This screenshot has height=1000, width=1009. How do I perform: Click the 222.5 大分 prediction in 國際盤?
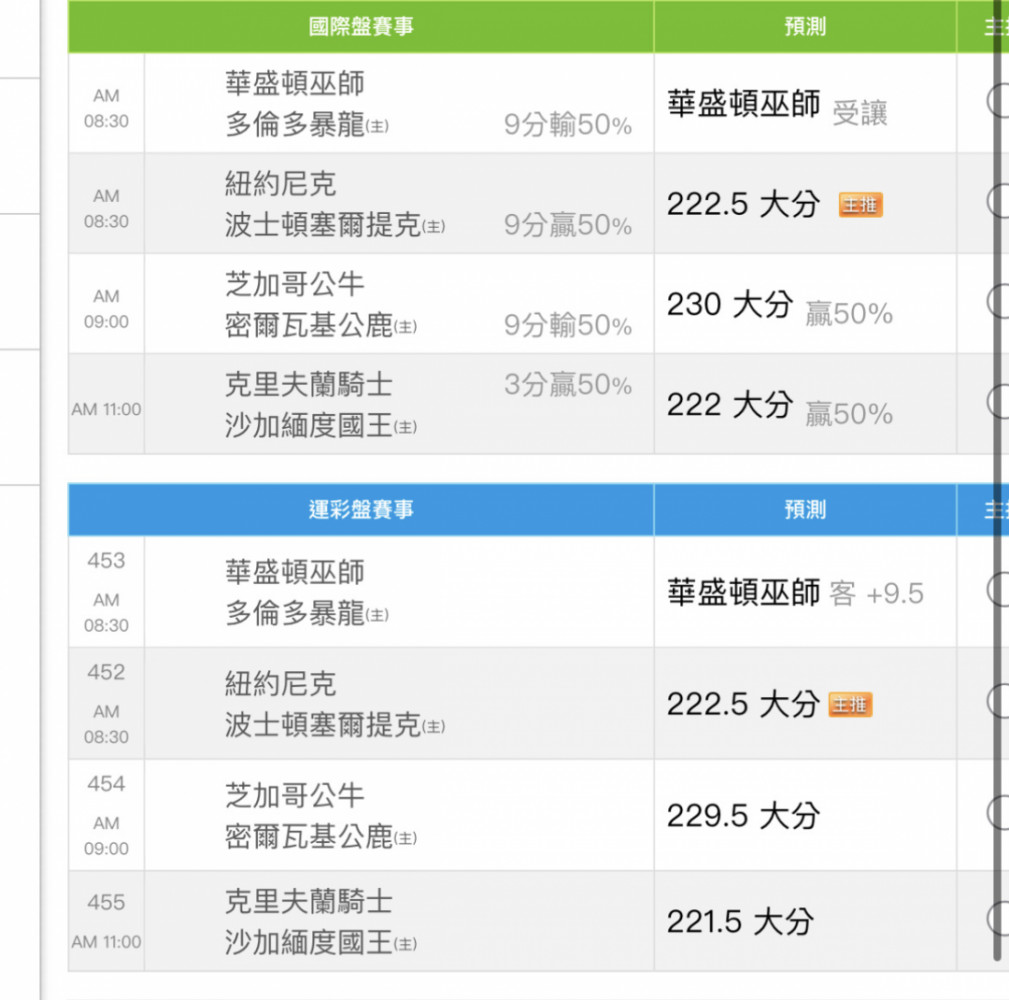[743, 205]
